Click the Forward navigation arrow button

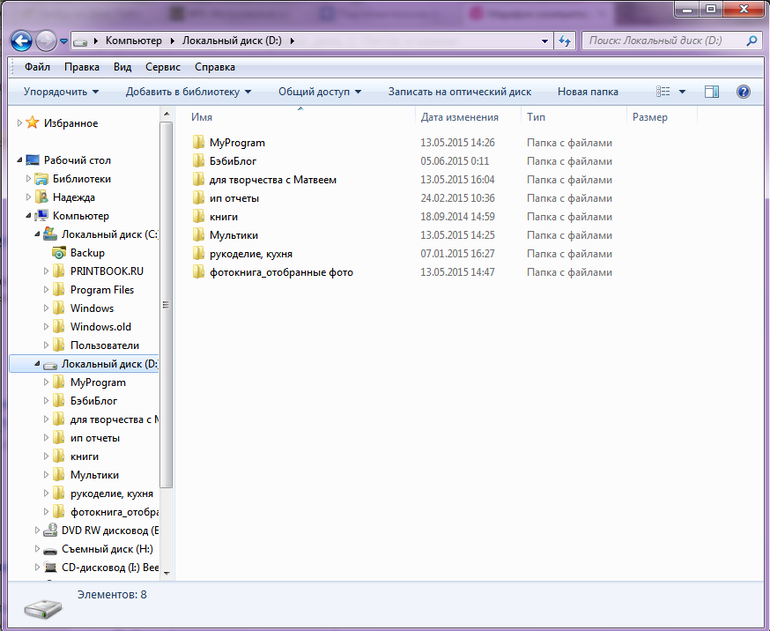[47, 41]
